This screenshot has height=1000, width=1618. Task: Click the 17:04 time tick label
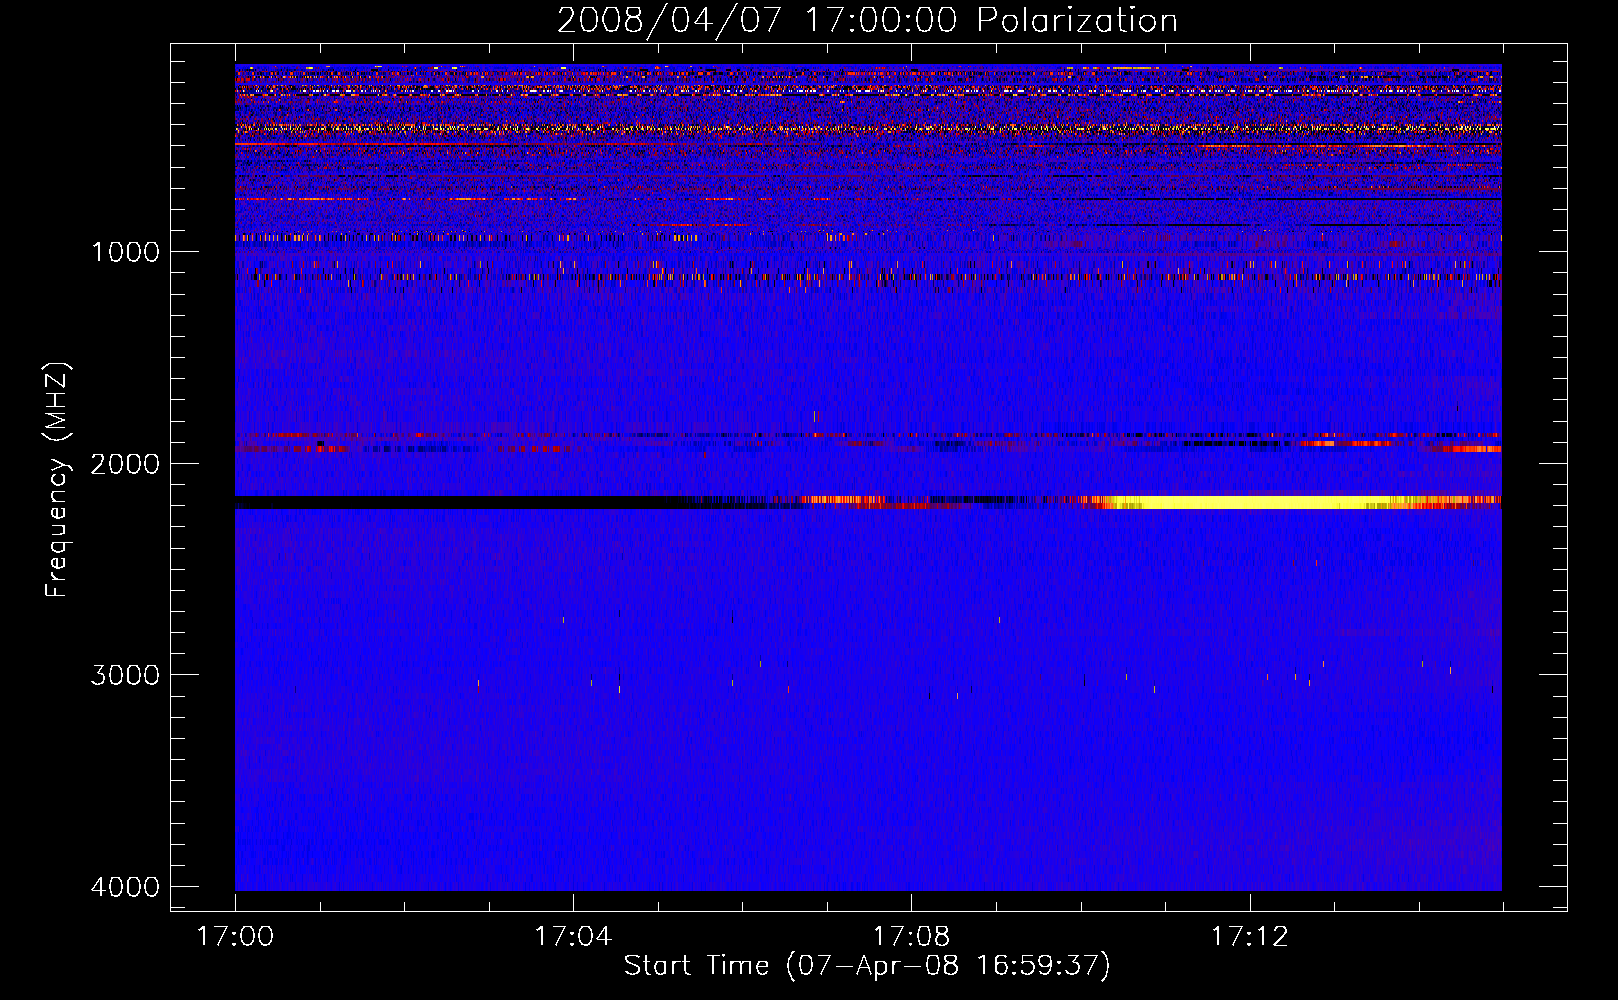(x=573, y=937)
